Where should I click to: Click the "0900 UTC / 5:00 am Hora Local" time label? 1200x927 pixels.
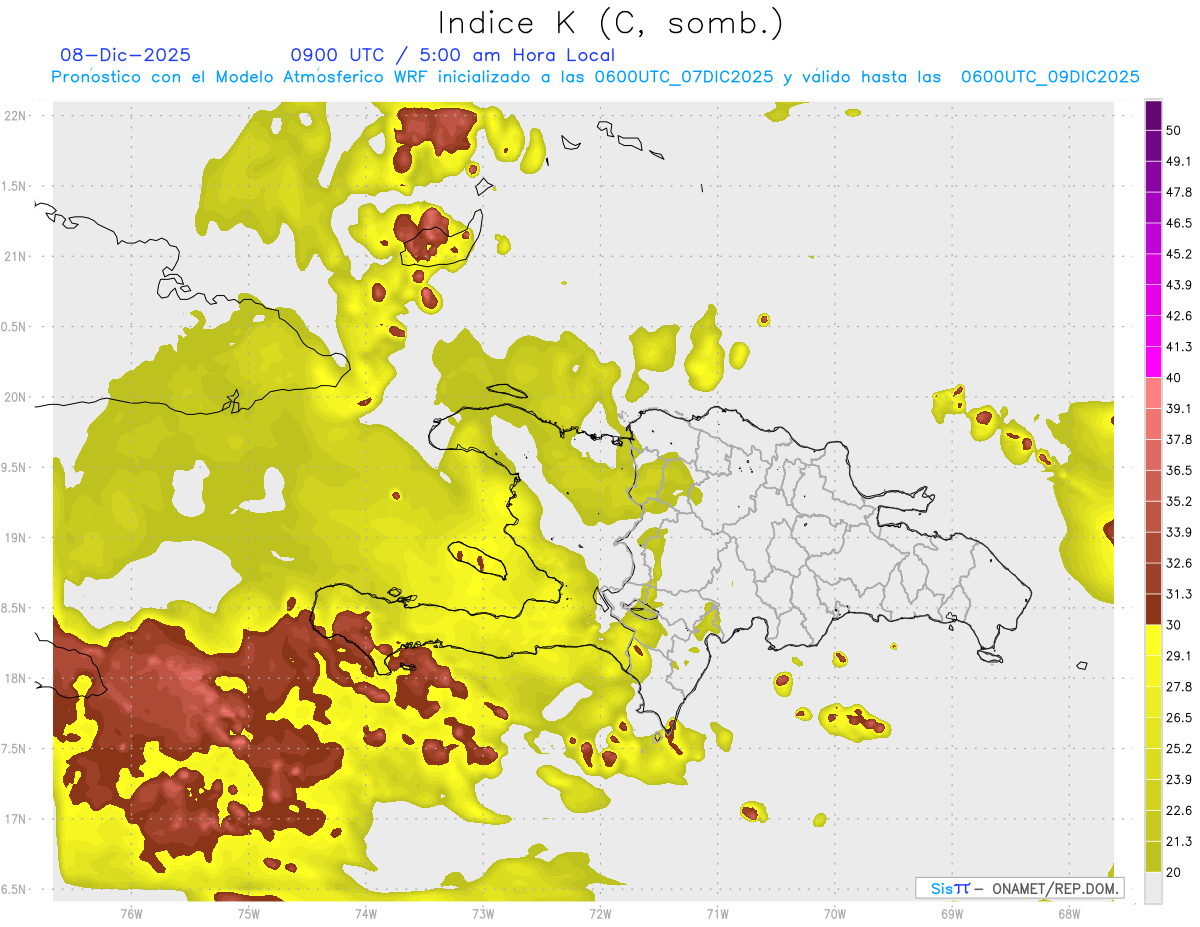452,55
